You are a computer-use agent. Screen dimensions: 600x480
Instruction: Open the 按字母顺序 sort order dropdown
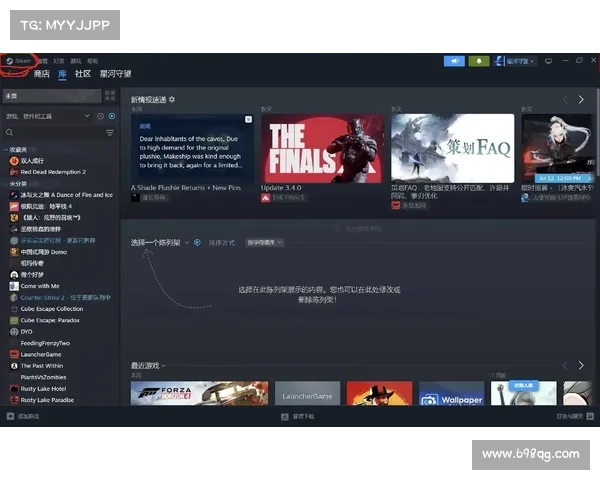pos(264,243)
